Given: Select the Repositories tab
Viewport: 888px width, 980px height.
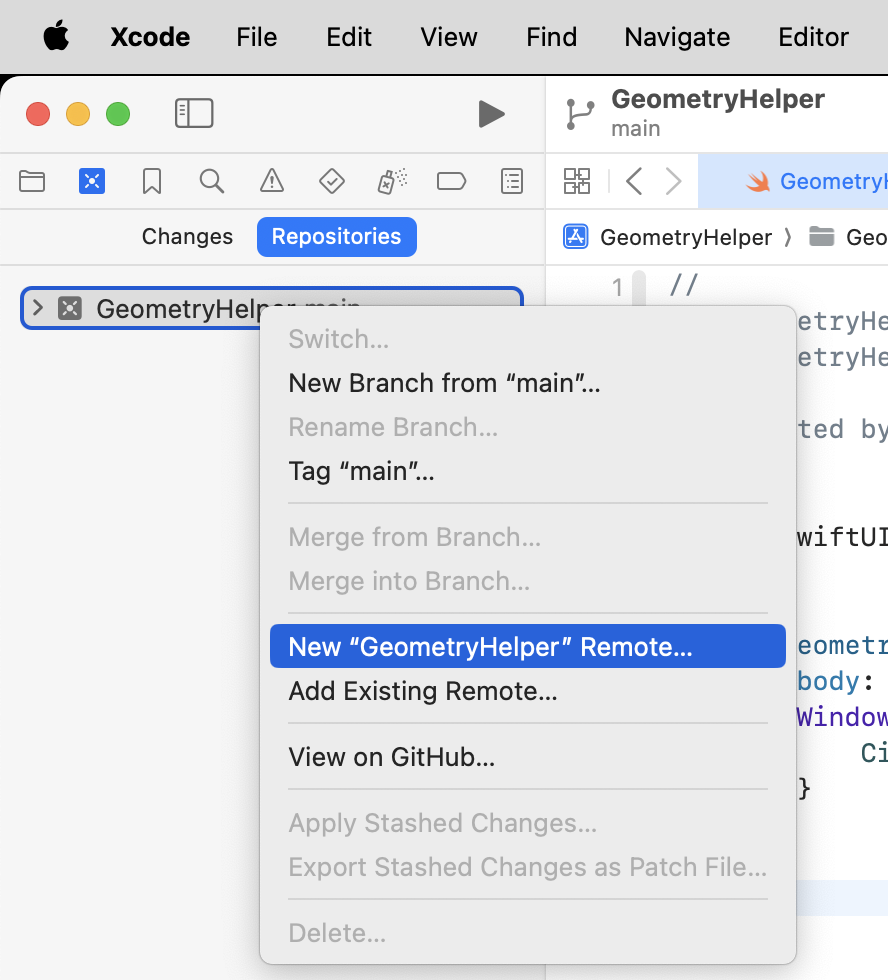Looking at the screenshot, I should coord(336,237).
